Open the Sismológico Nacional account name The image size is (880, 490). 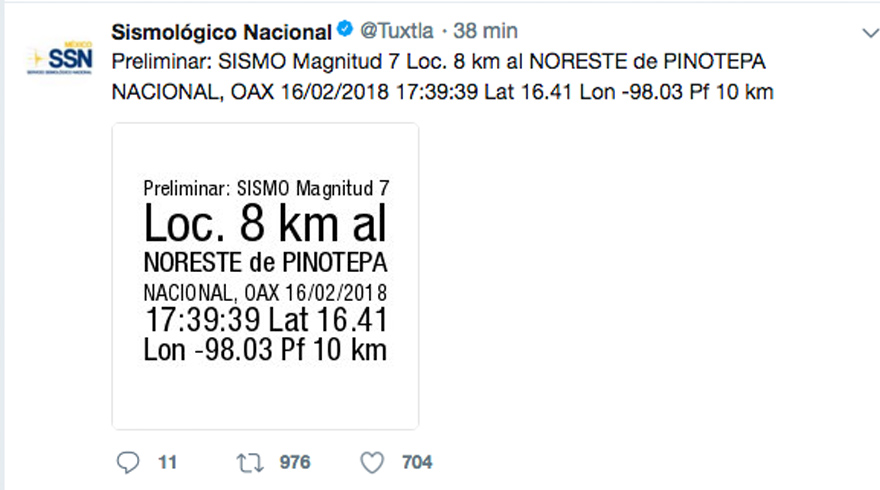[221, 32]
